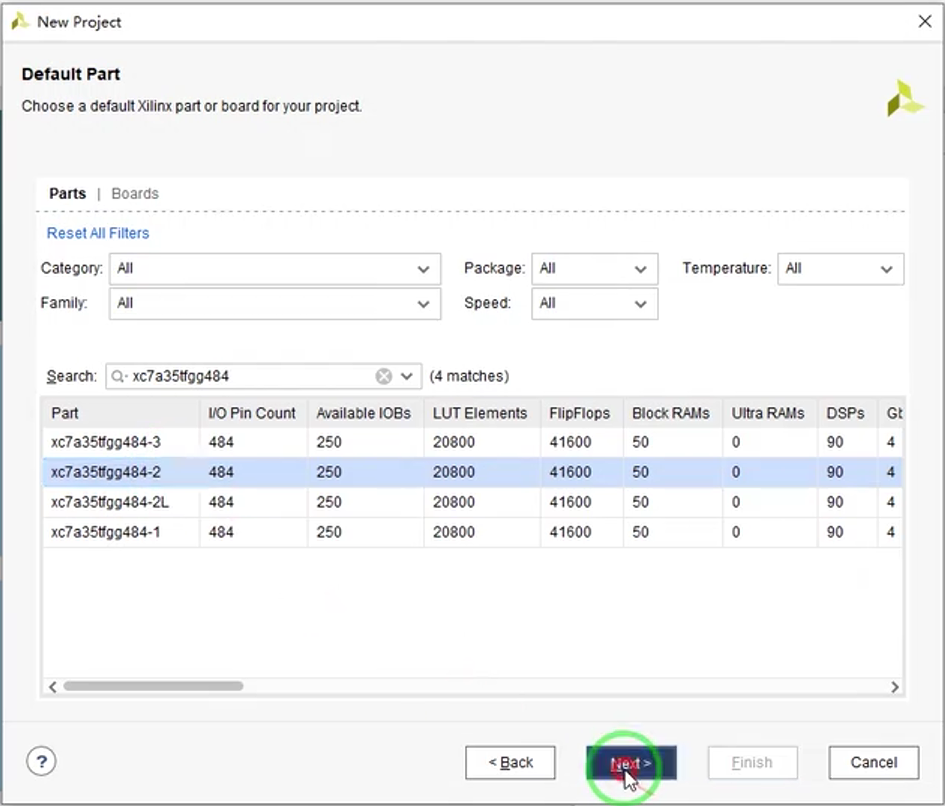Image resolution: width=945 pixels, height=806 pixels.
Task: Sort by Ultra RAMs column
Action: pyautogui.click(x=770, y=413)
